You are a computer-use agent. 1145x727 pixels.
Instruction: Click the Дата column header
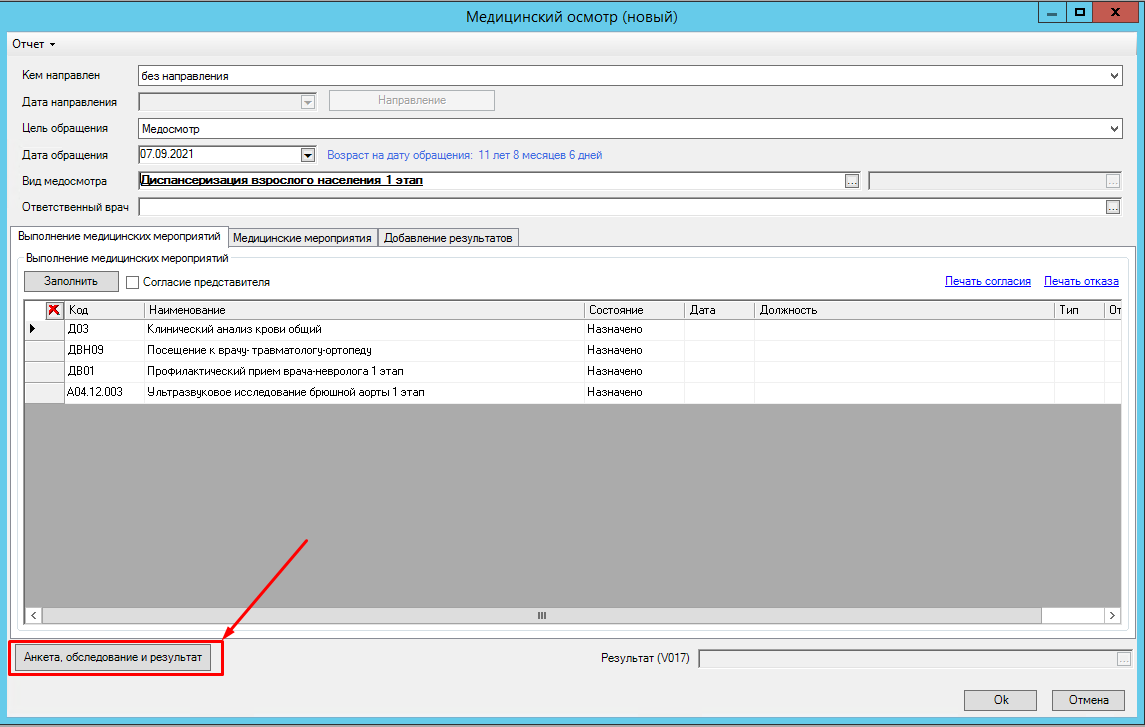coord(719,310)
